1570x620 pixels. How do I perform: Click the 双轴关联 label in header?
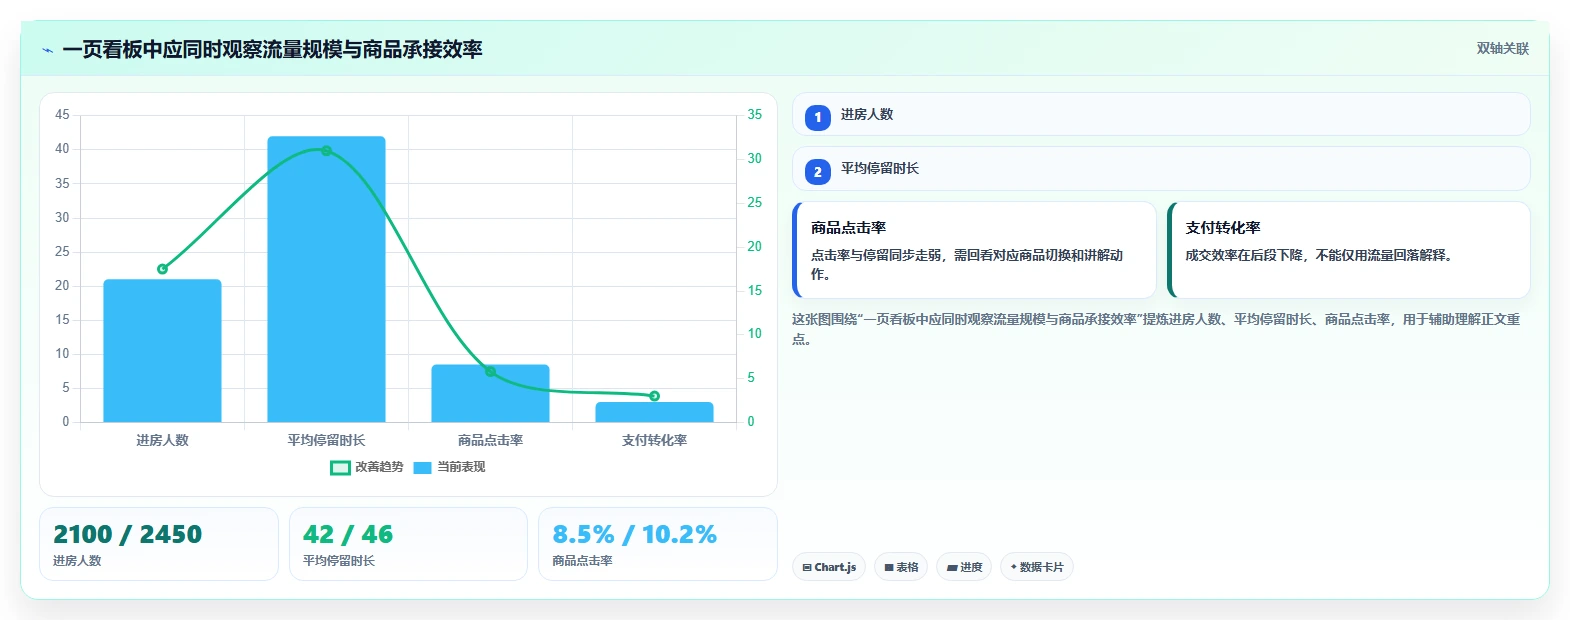[x=1502, y=49]
